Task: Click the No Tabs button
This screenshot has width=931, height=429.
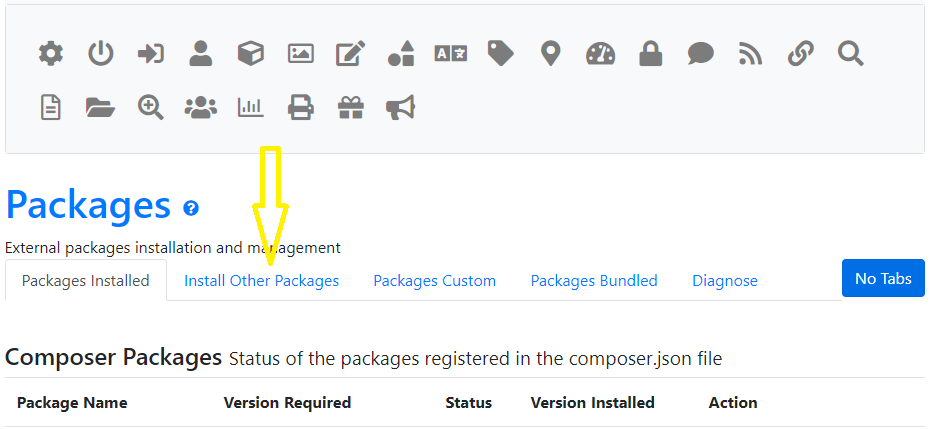Action: [883, 278]
